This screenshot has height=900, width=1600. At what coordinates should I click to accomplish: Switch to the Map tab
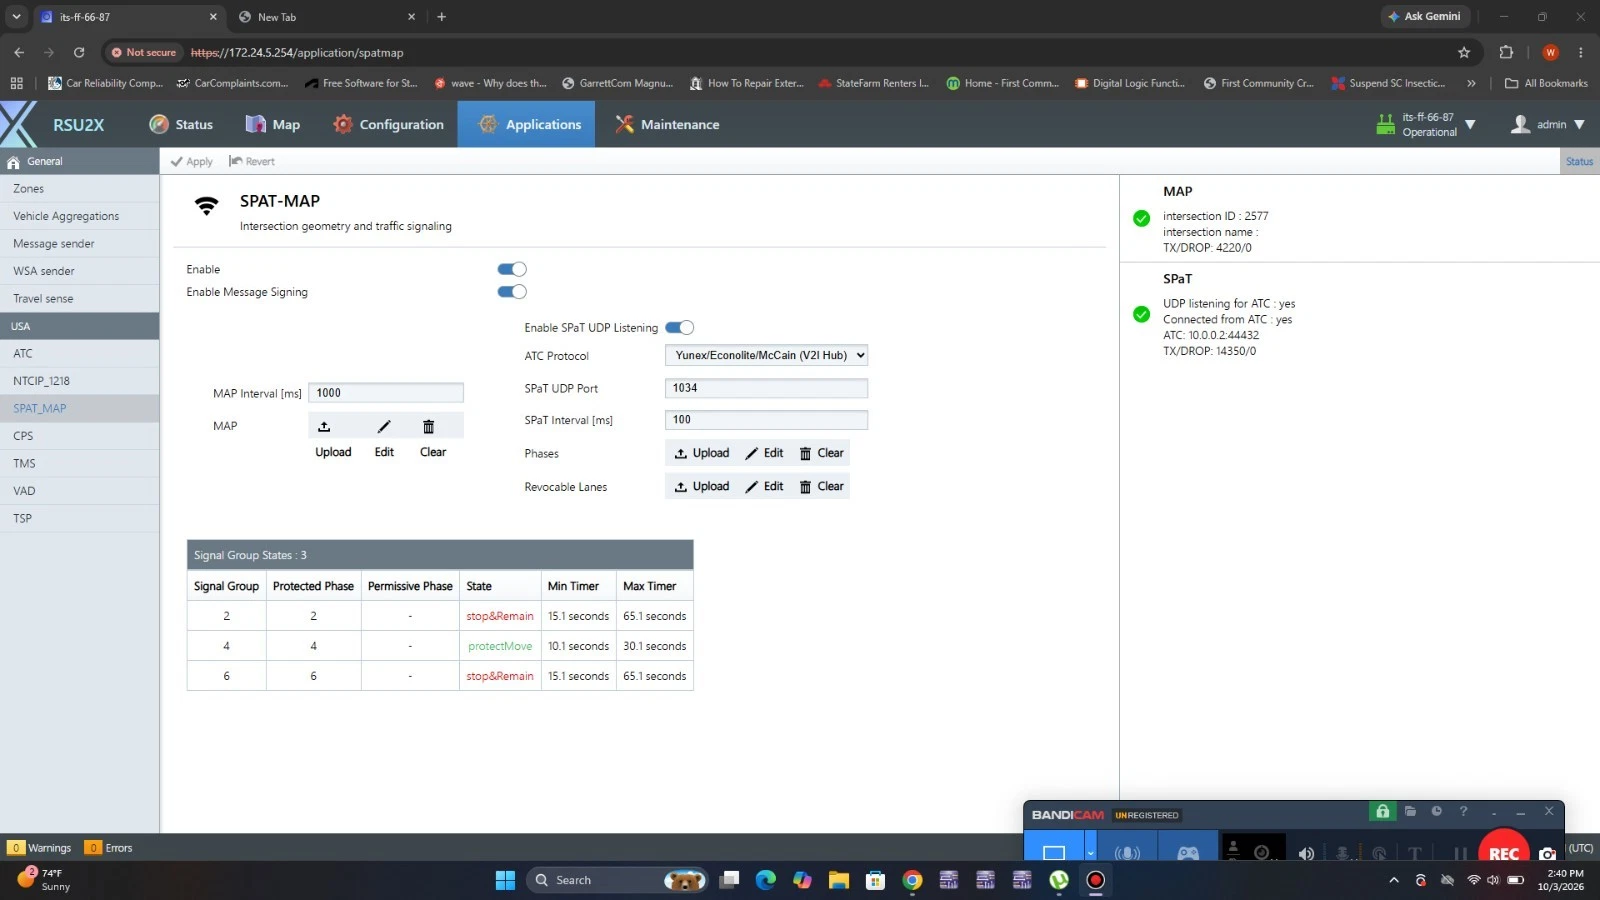(272, 124)
